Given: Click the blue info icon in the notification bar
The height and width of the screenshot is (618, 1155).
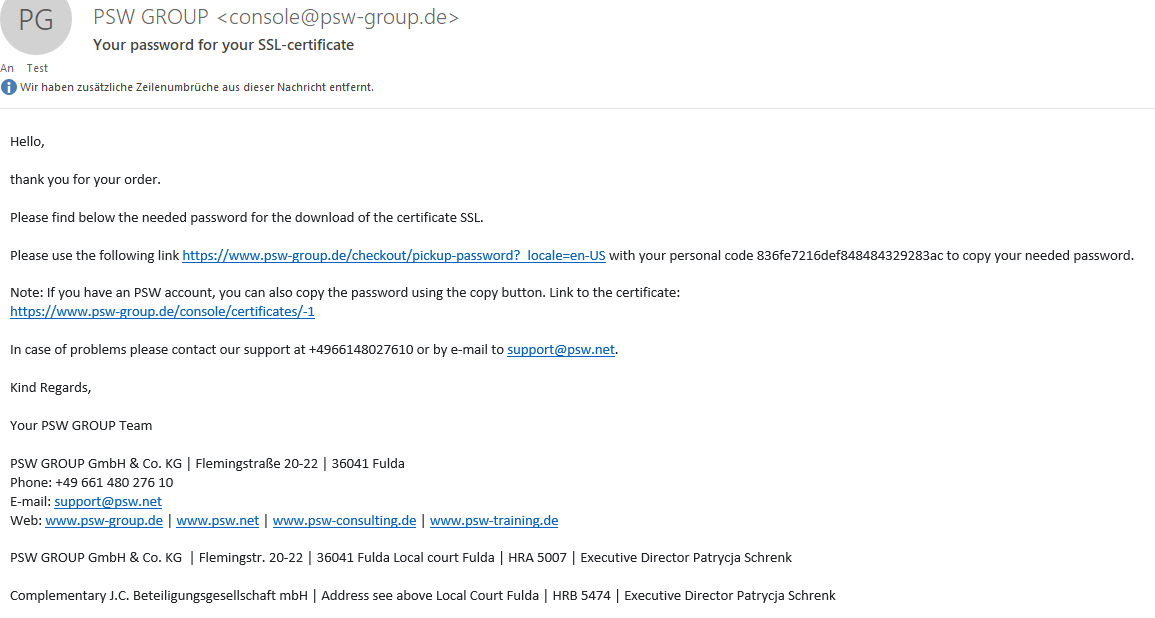Looking at the screenshot, I should (8, 87).
